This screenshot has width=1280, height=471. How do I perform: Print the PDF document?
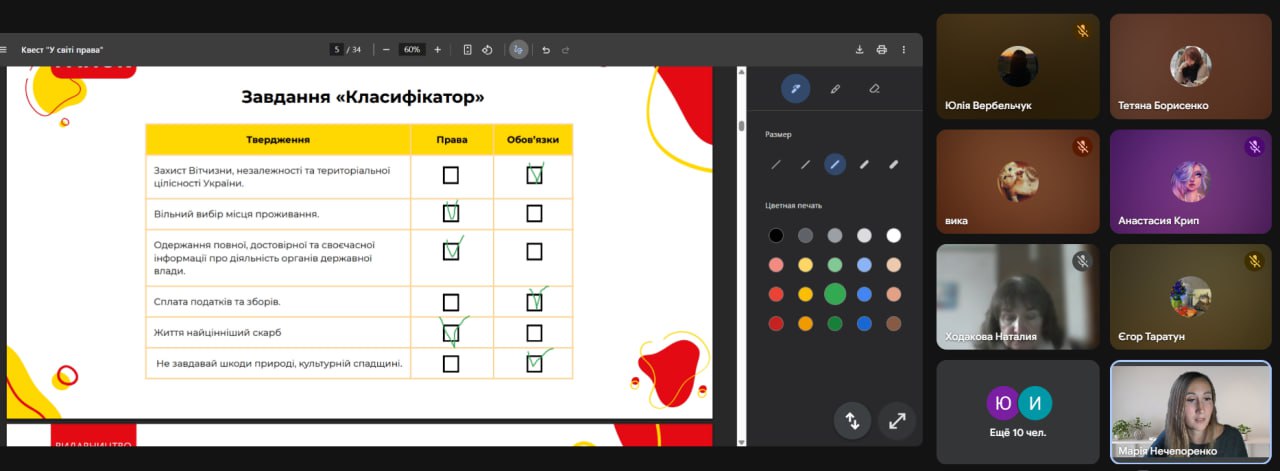881,49
